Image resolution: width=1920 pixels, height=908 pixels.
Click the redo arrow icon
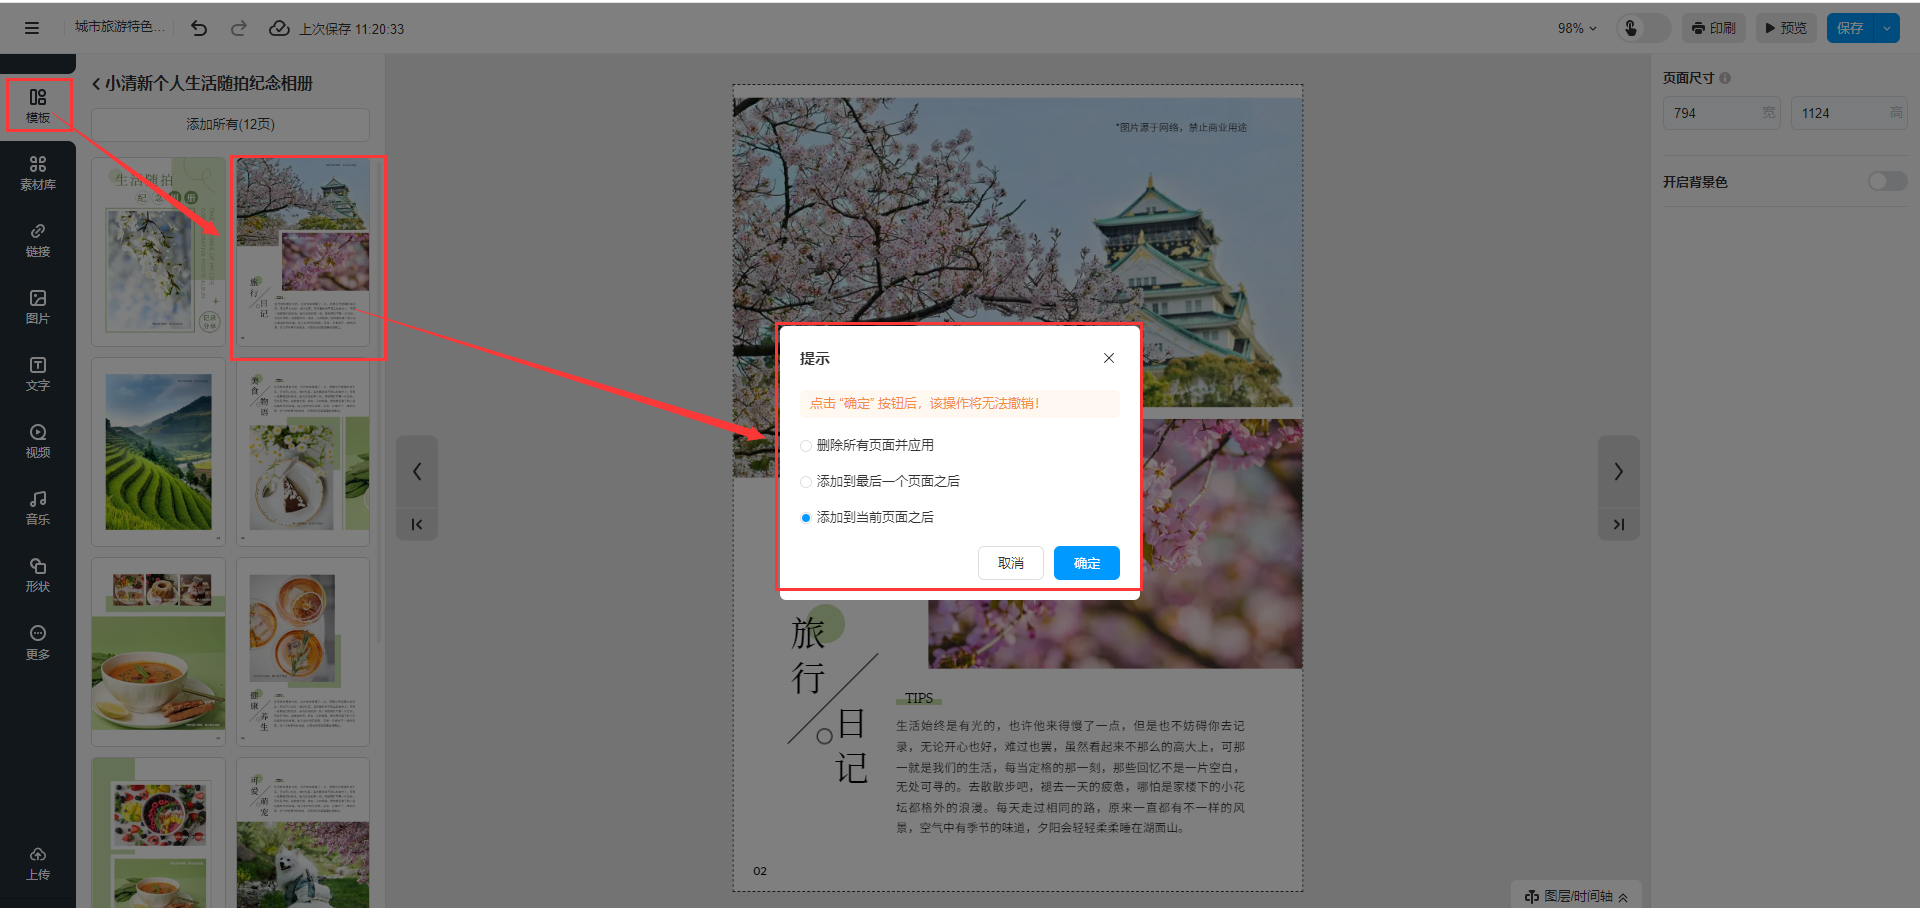239,28
